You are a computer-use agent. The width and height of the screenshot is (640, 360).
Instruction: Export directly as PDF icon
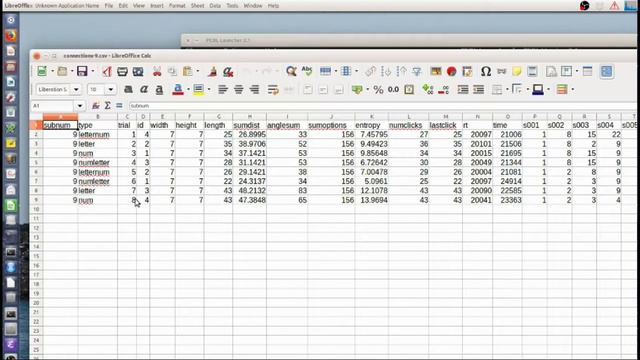click(107, 71)
